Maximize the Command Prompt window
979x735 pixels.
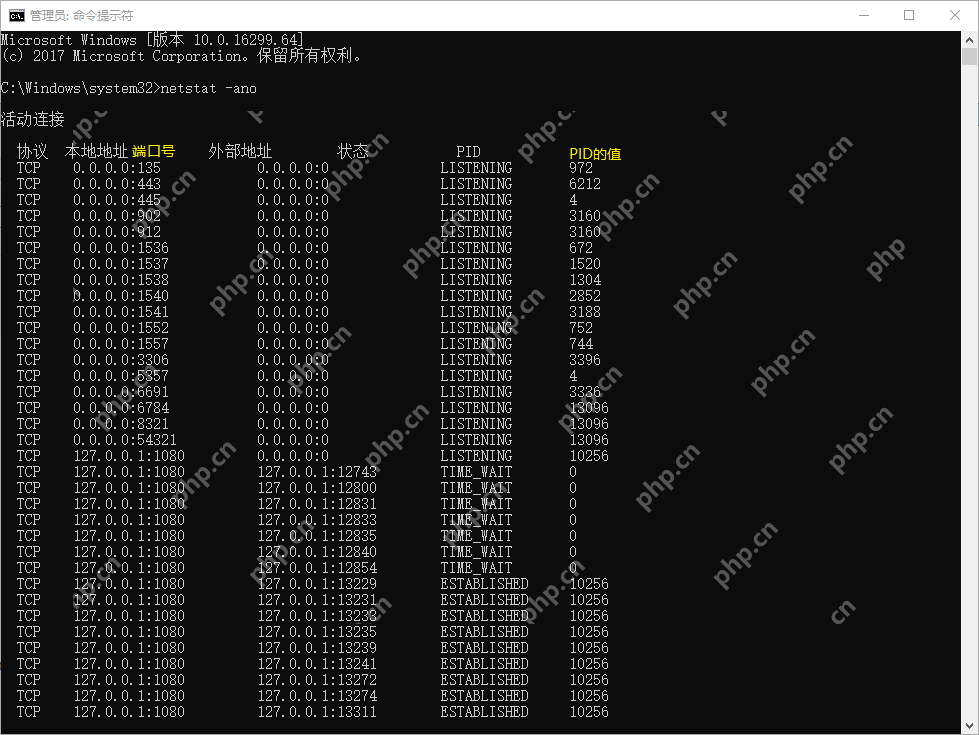pos(909,14)
